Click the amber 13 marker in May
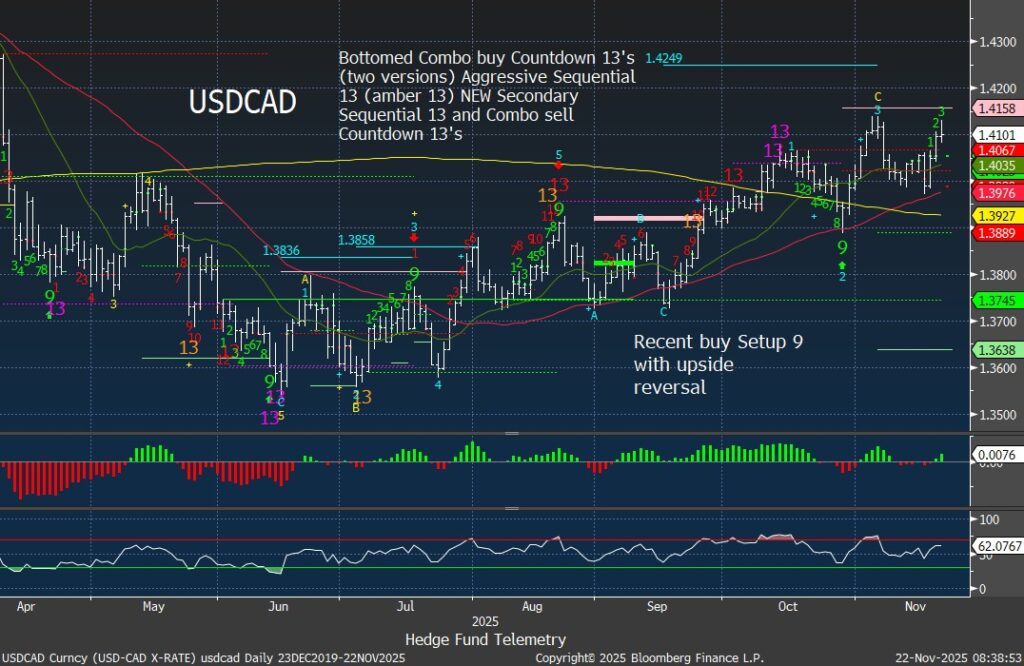 (188, 348)
